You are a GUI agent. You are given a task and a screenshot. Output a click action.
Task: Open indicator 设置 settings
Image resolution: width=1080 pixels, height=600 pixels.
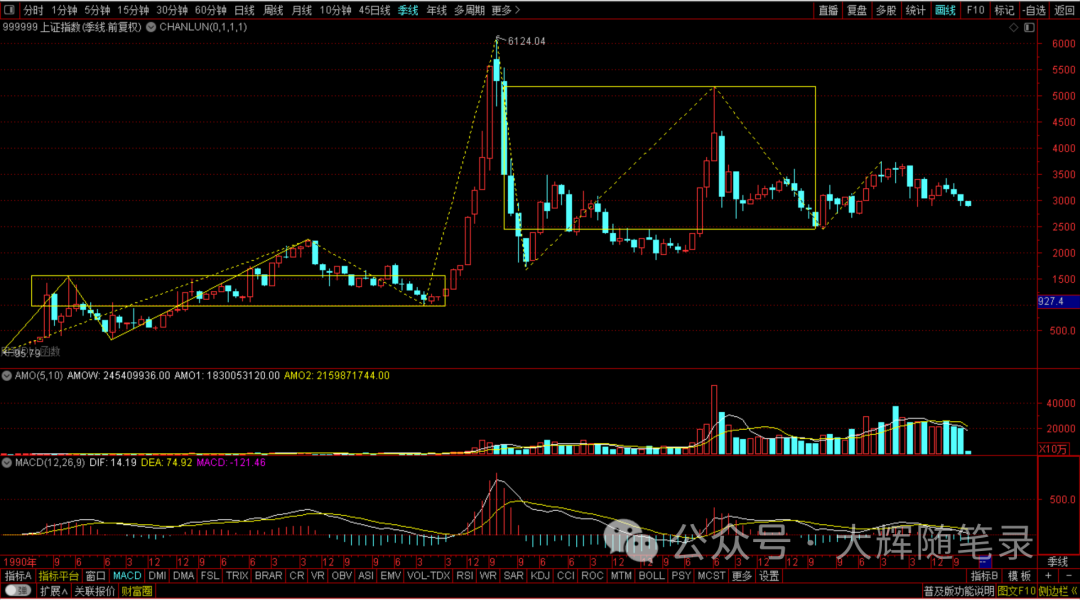[769, 576]
